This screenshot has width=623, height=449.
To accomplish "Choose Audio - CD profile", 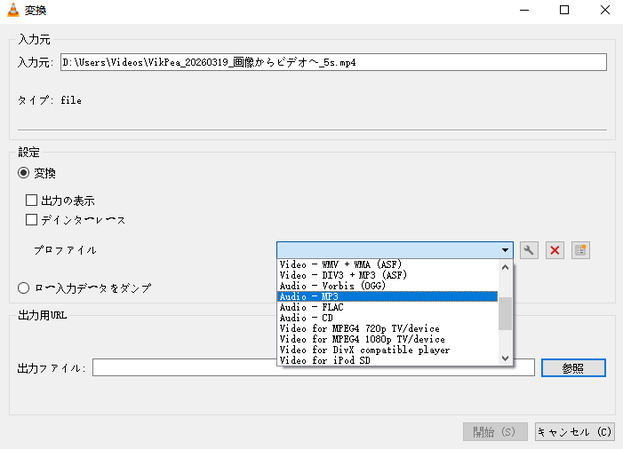I will coord(387,318).
